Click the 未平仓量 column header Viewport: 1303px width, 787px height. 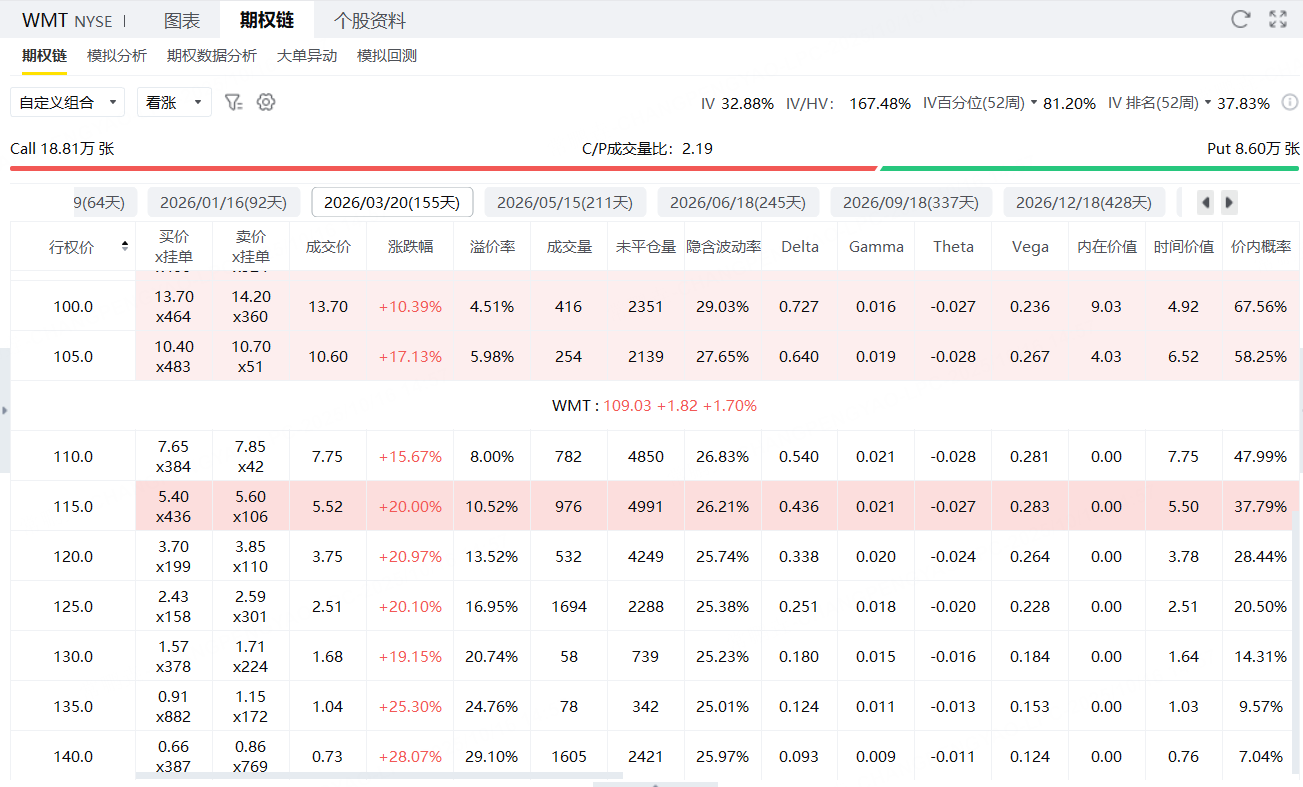[646, 246]
